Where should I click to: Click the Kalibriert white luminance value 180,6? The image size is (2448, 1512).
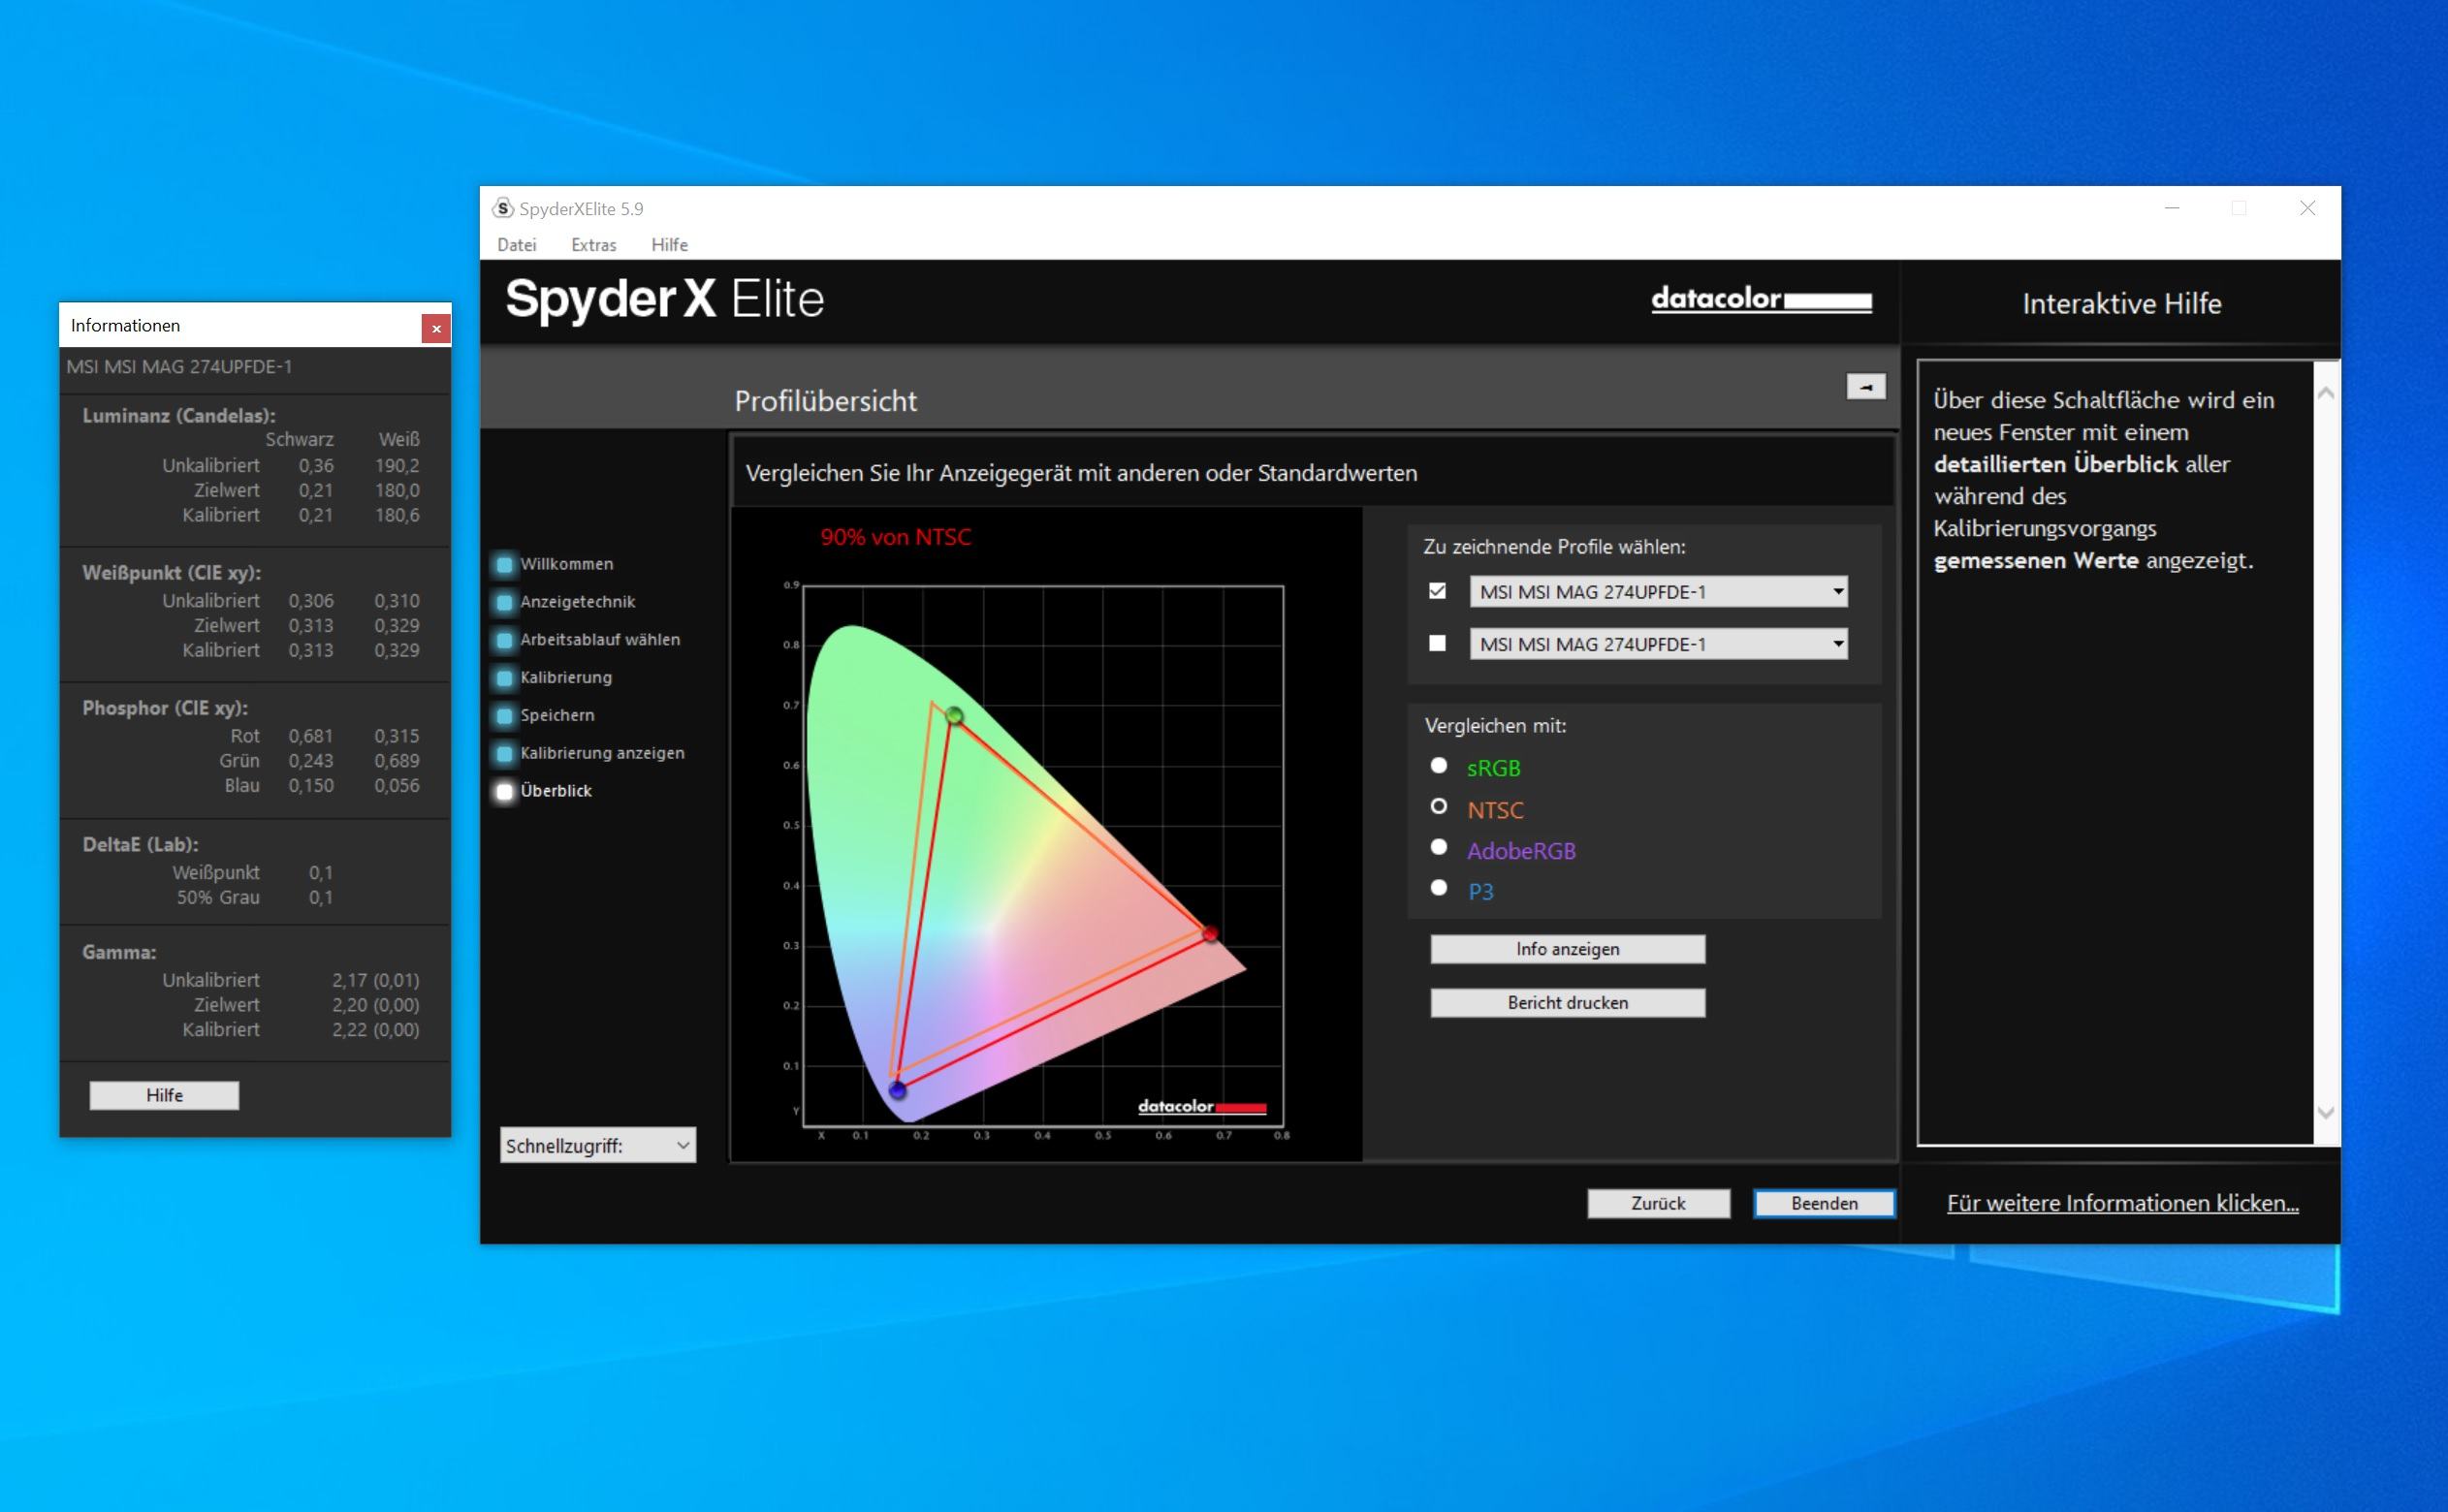(x=397, y=515)
